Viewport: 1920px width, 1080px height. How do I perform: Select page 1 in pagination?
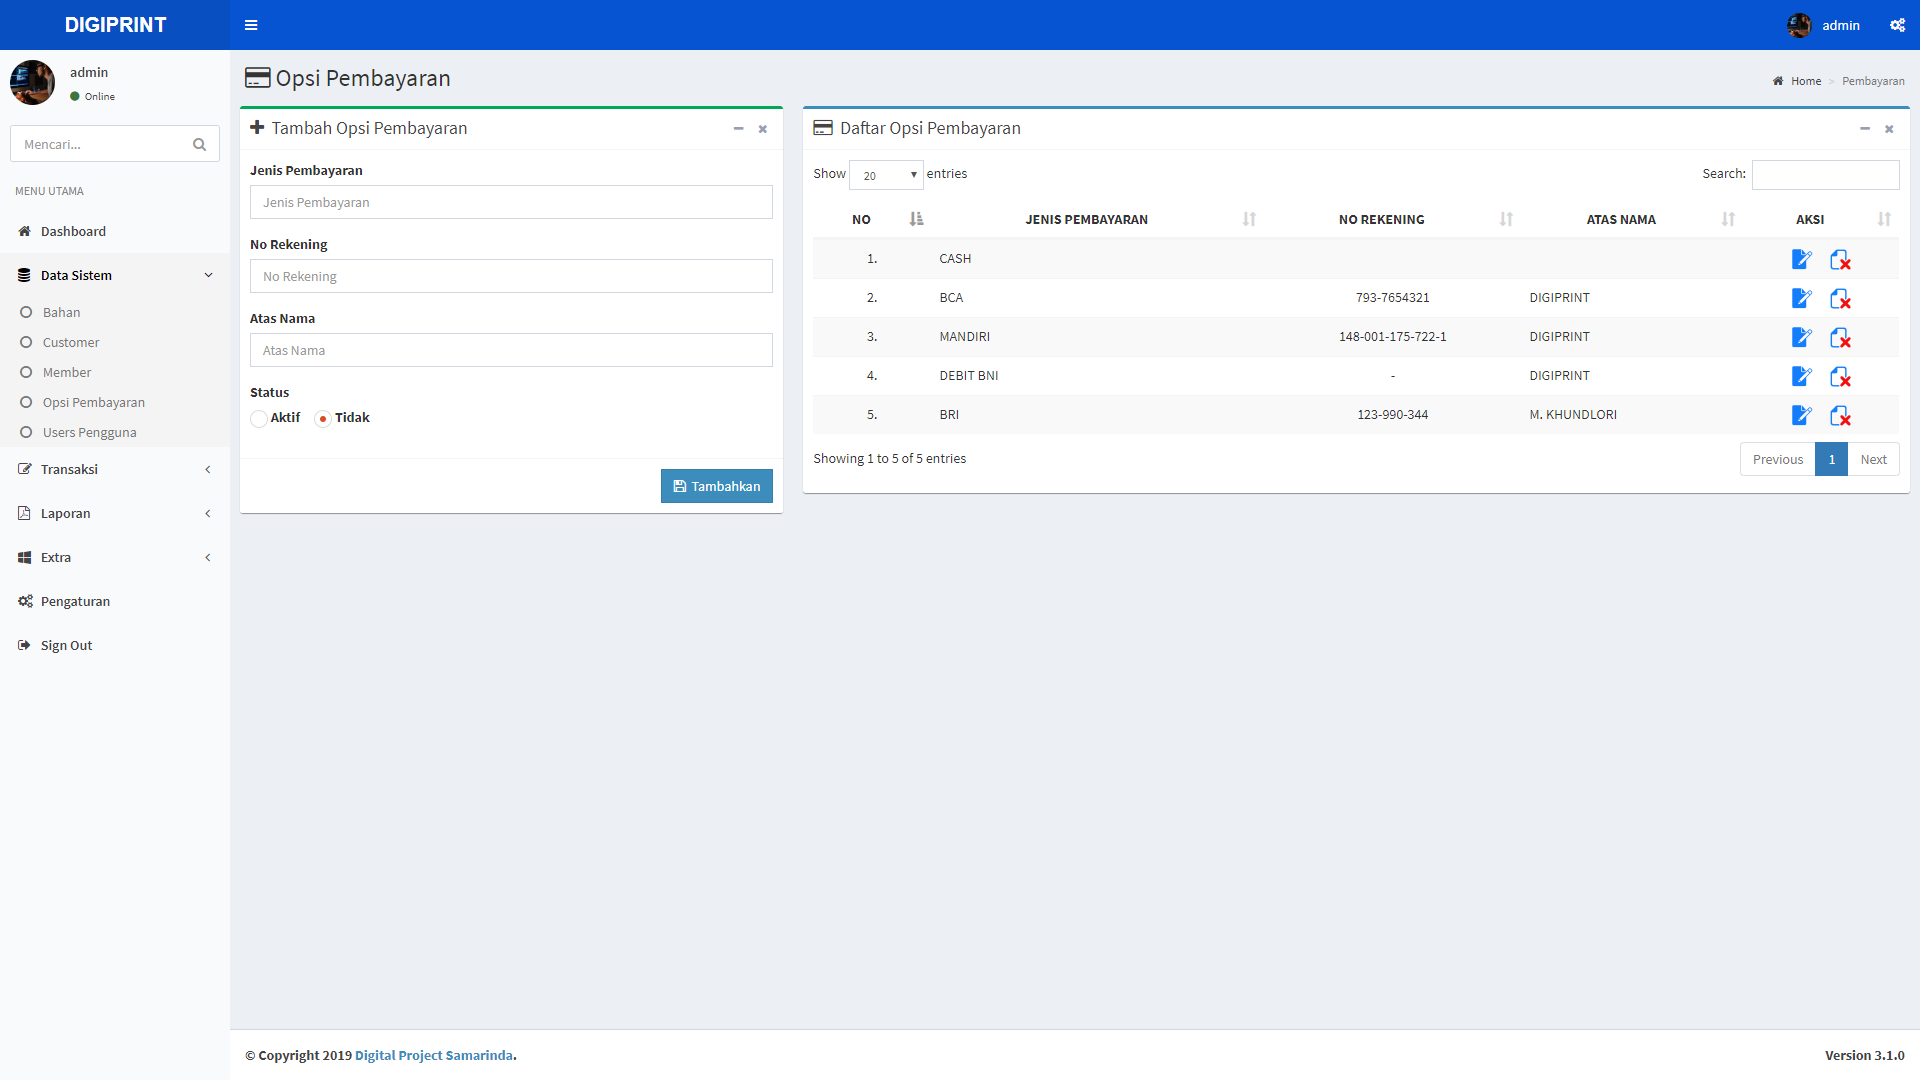click(1831, 459)
